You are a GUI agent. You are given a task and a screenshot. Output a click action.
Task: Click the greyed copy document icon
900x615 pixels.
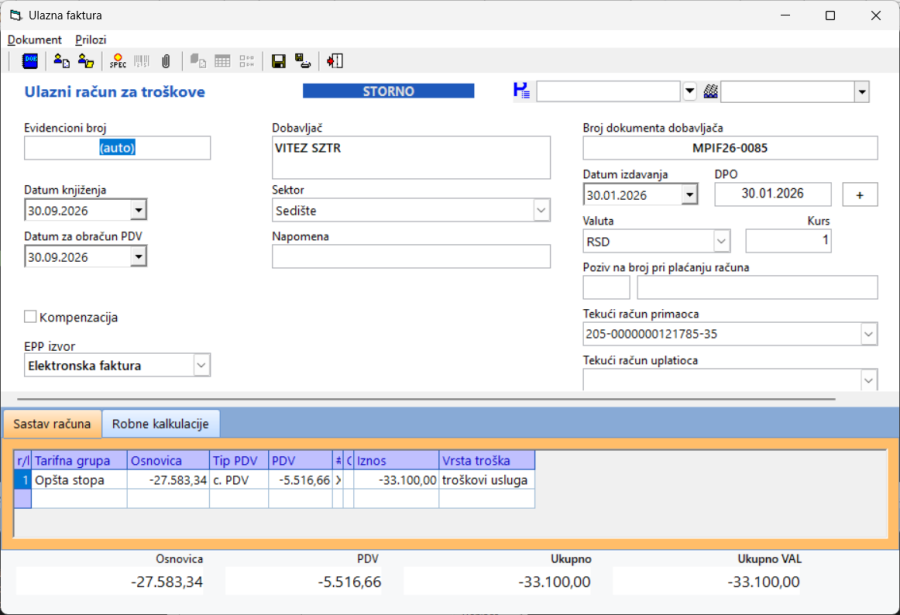(x=198, y=61)
